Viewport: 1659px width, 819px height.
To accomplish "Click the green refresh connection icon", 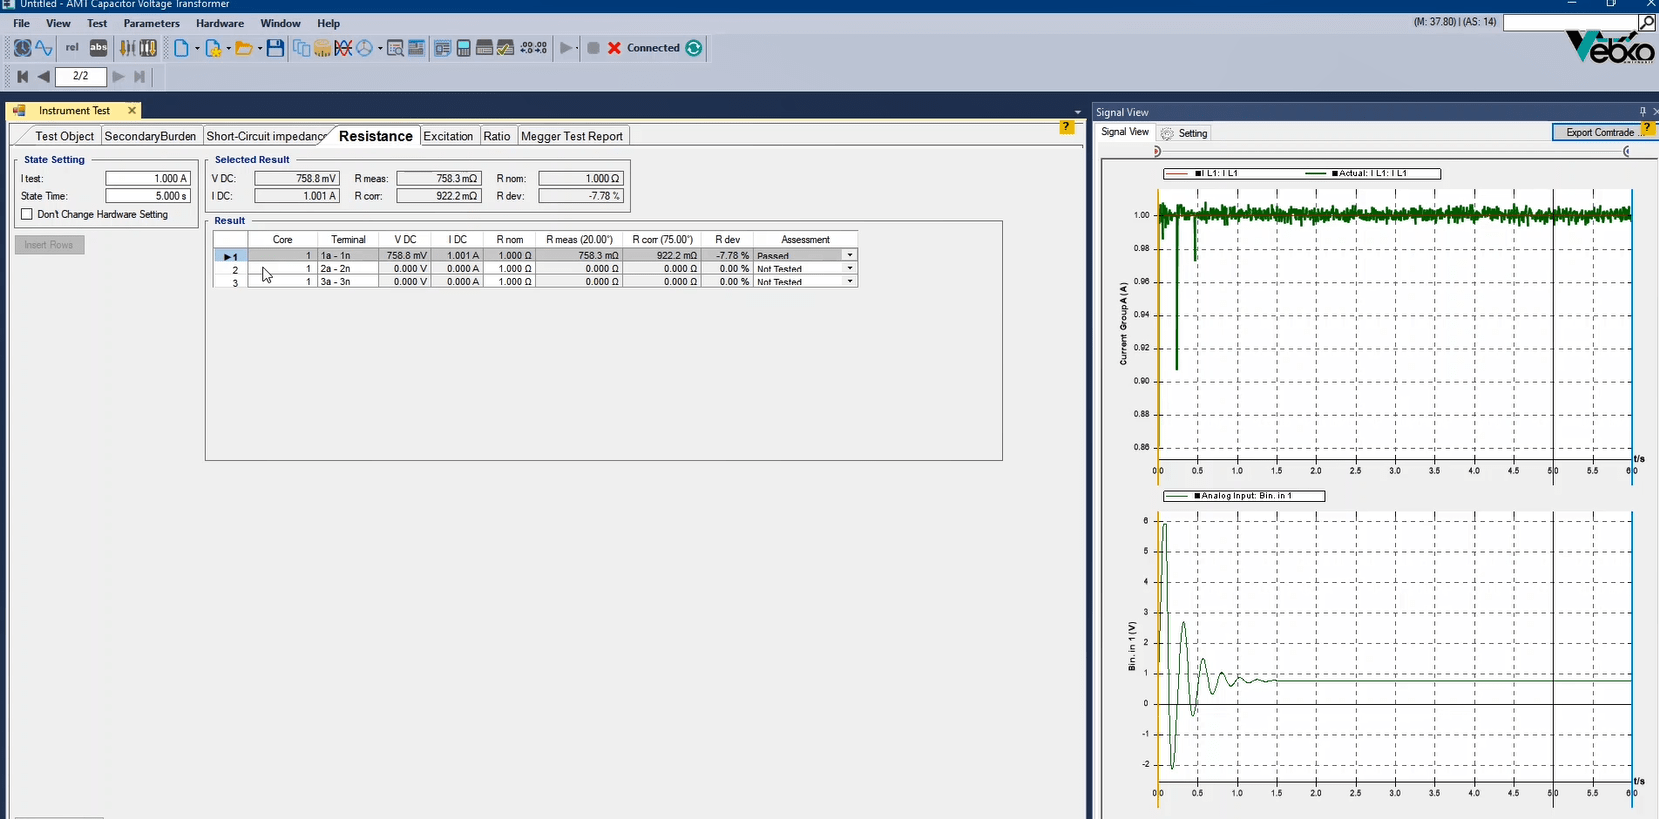I will (x=694, y=48).
